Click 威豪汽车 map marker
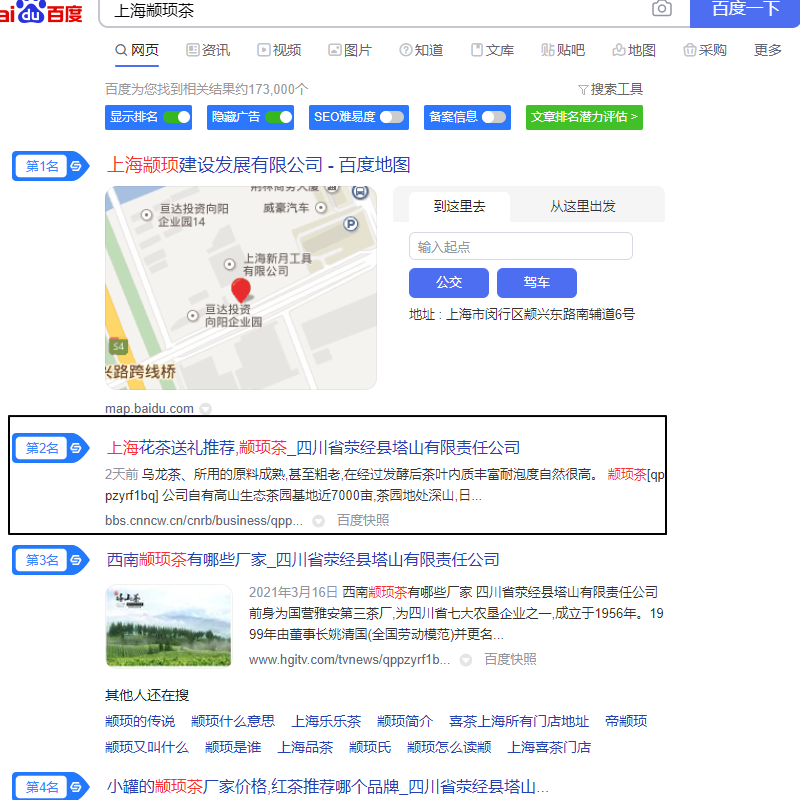The image size is (800, 800). (x=321, y=208)
